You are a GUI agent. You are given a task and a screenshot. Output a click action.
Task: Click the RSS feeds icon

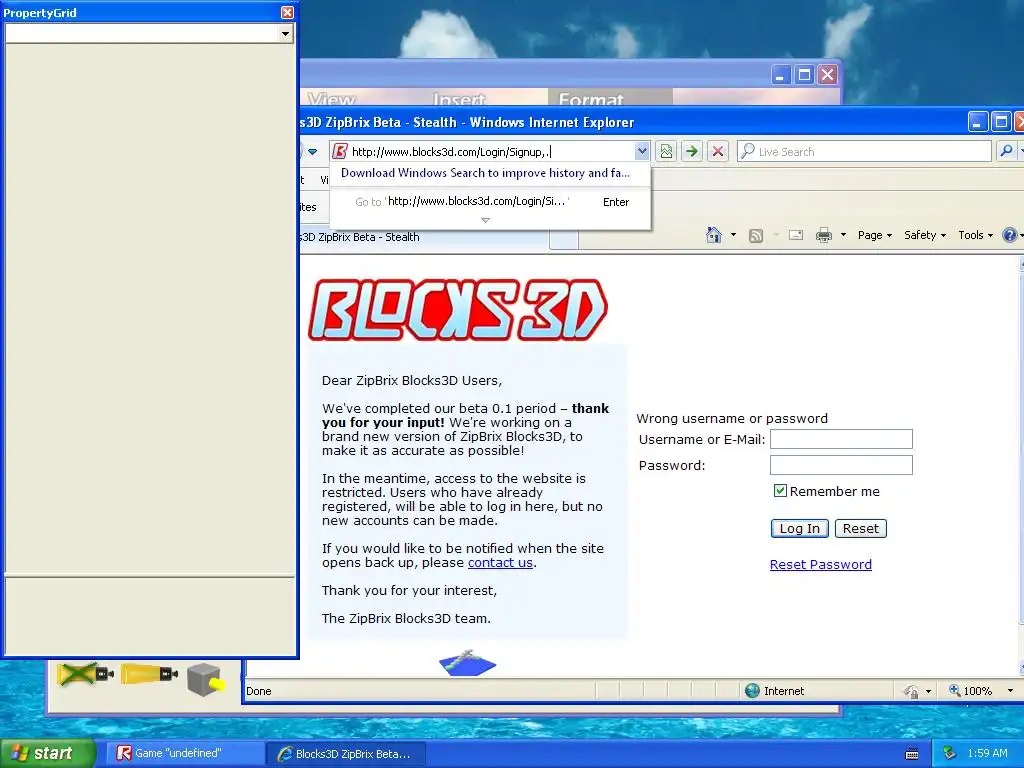point(756,236)
